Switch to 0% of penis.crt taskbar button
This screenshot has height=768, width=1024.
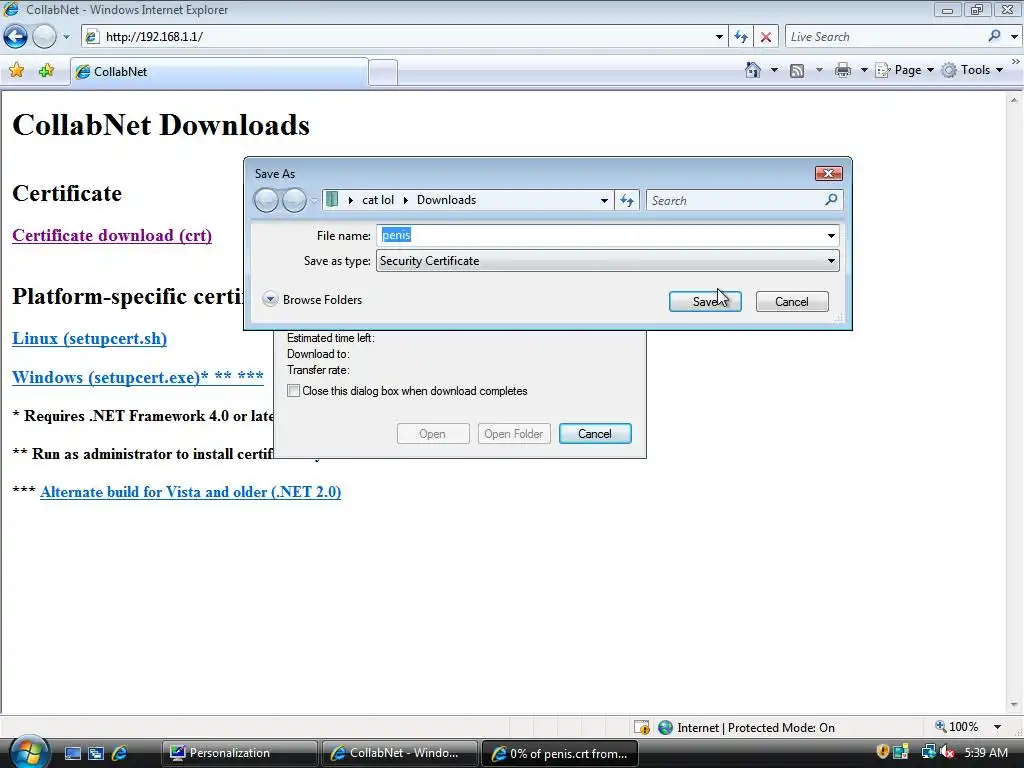coord(560,753)
